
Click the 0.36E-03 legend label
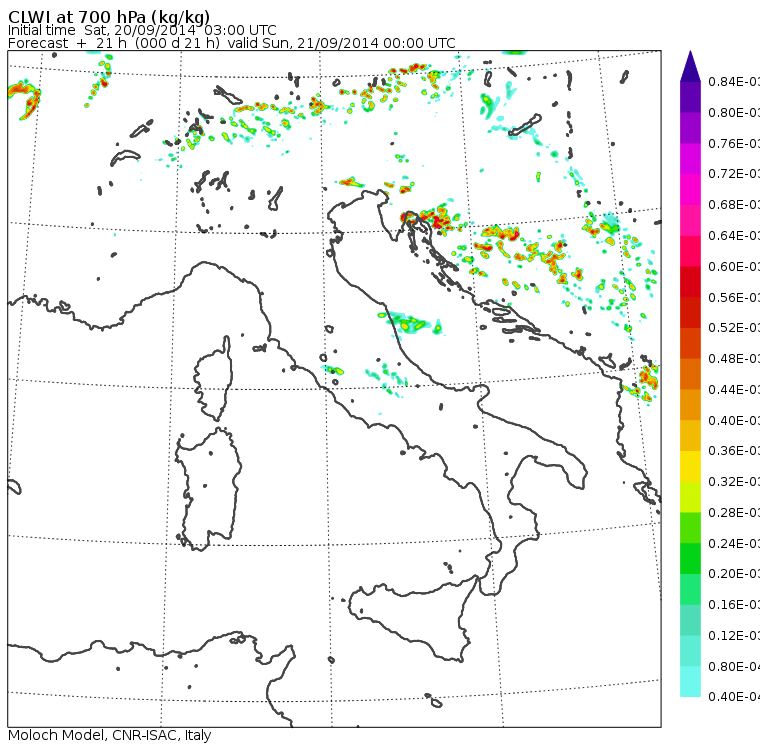734,451
